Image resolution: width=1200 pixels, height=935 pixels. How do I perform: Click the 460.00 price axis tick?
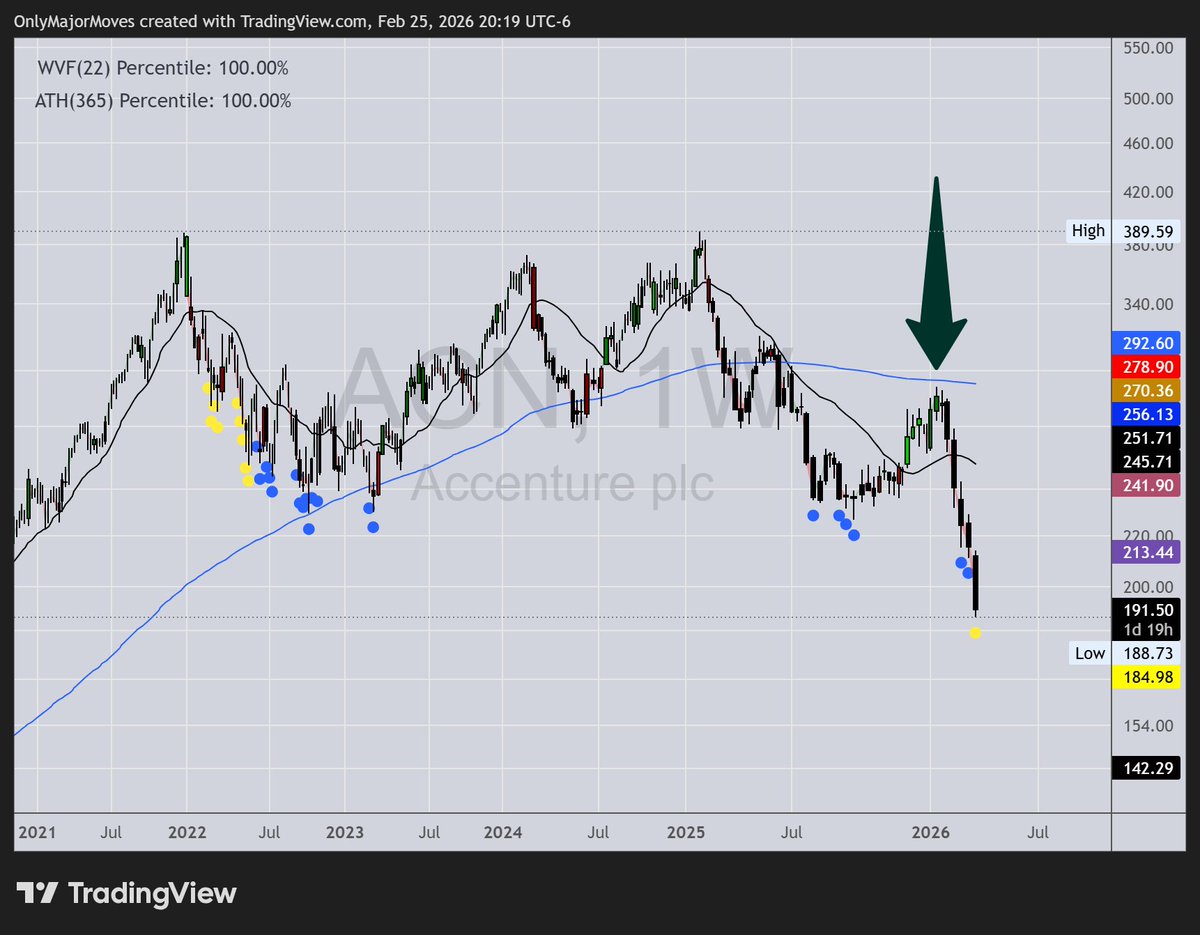[x=1146, y=143]
